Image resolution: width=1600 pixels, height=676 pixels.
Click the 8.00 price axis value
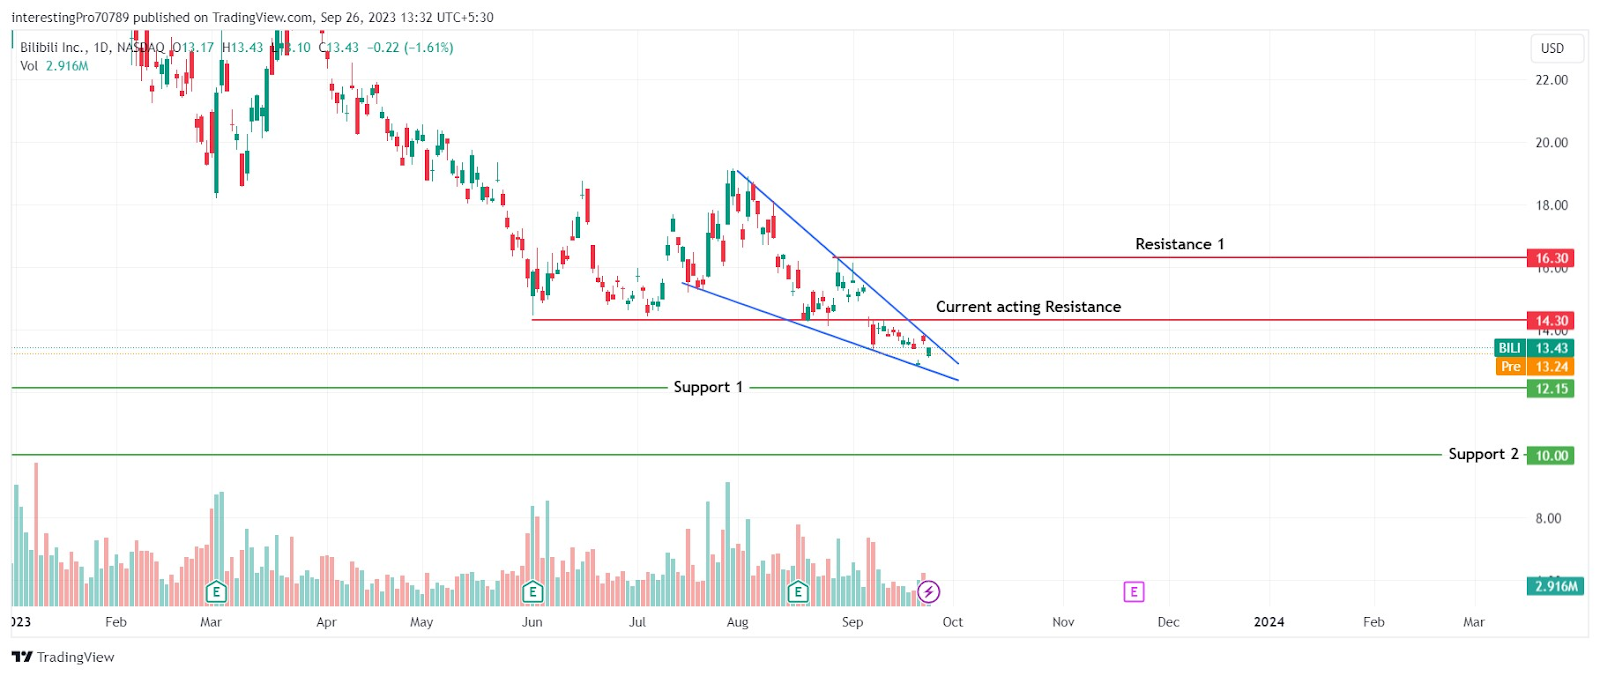click(x=1548, y=518)
